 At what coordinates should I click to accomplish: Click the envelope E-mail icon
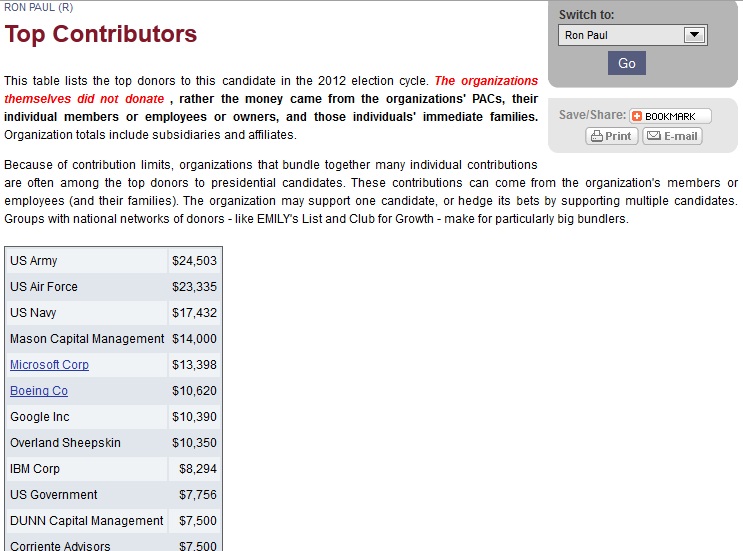(x=653, y=136)
